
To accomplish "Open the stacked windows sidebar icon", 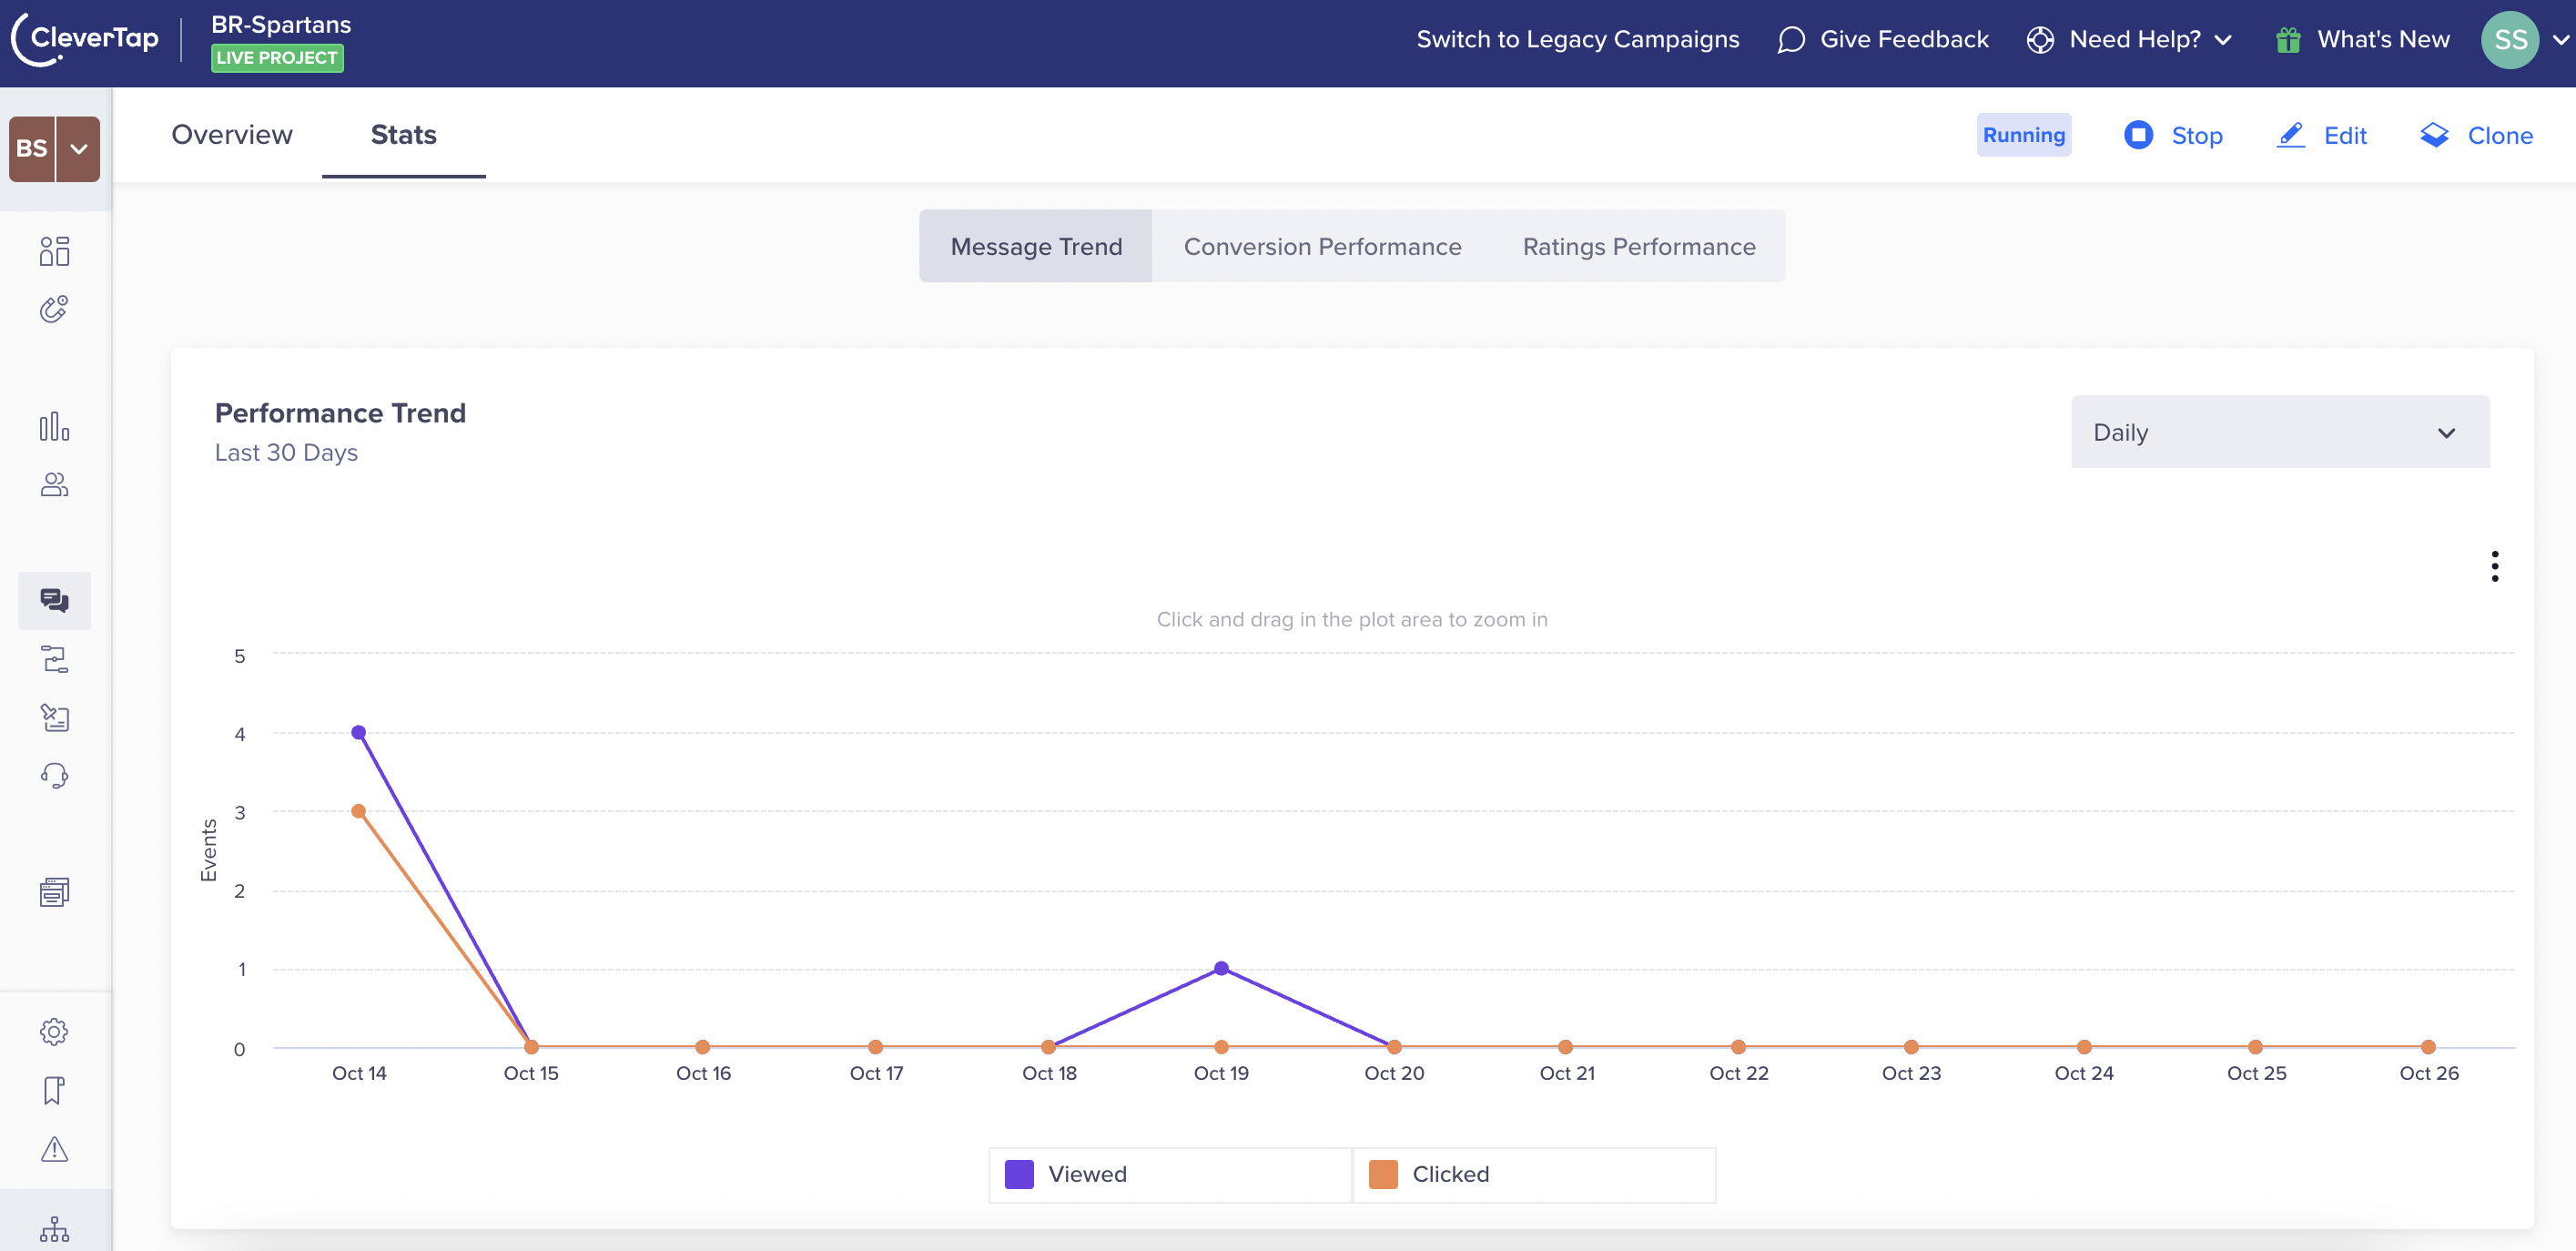I will (x=54, y=892).
